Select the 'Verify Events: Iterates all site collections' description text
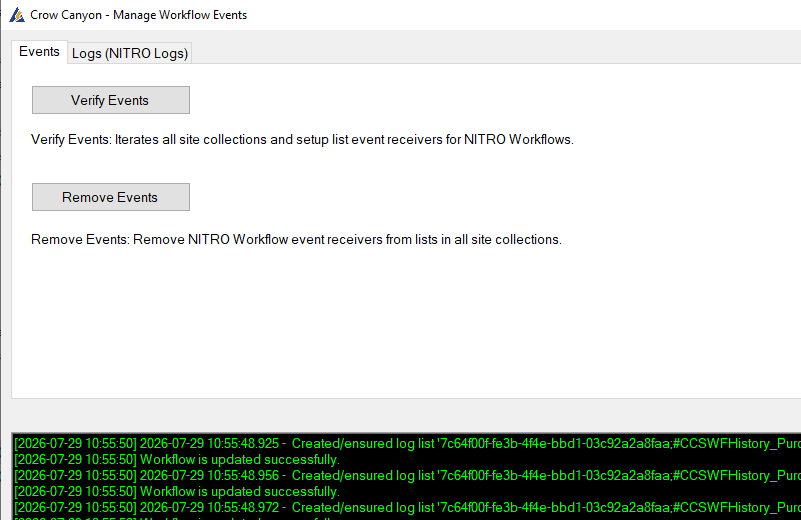Viewport: 801px width, 520px height. click(302, 139)
